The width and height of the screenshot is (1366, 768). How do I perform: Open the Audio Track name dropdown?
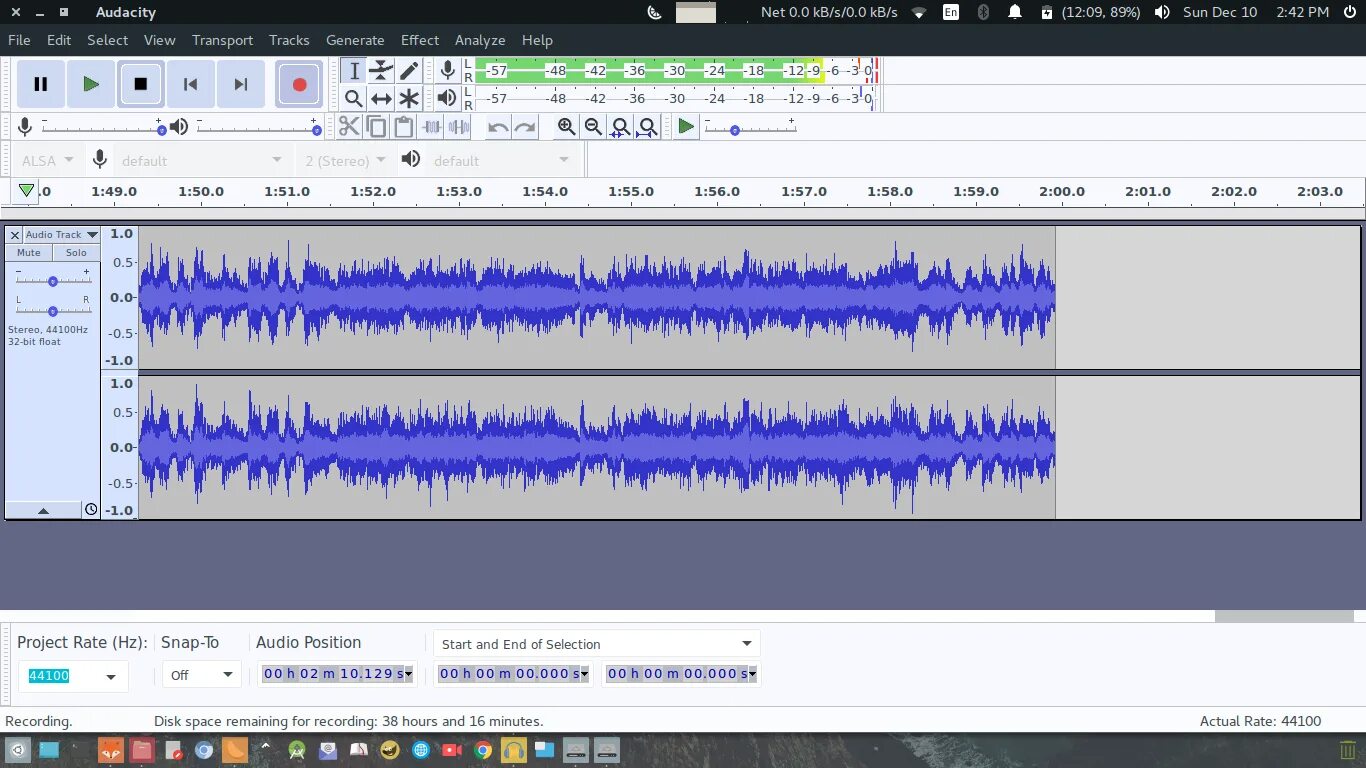click(62, 235)
